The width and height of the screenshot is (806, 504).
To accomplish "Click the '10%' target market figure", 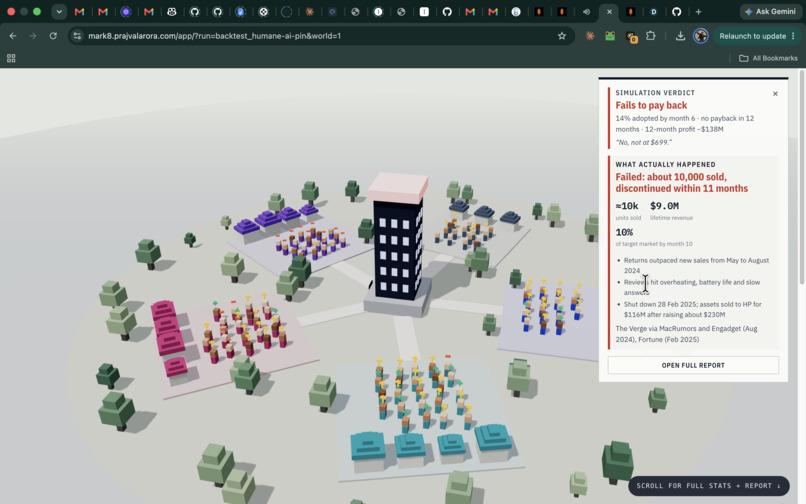I will pos(624,232).
